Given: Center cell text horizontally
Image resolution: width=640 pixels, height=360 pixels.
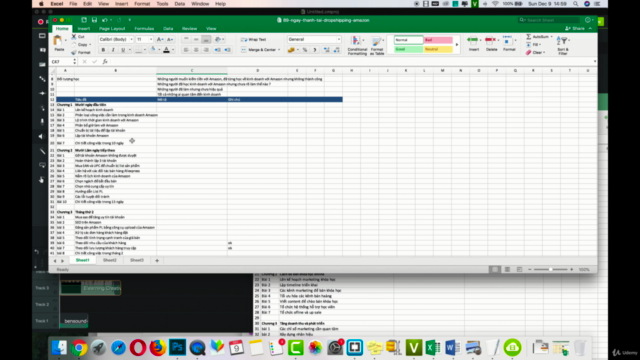Looking at the screenshot, I should click(x=196, y=50).
